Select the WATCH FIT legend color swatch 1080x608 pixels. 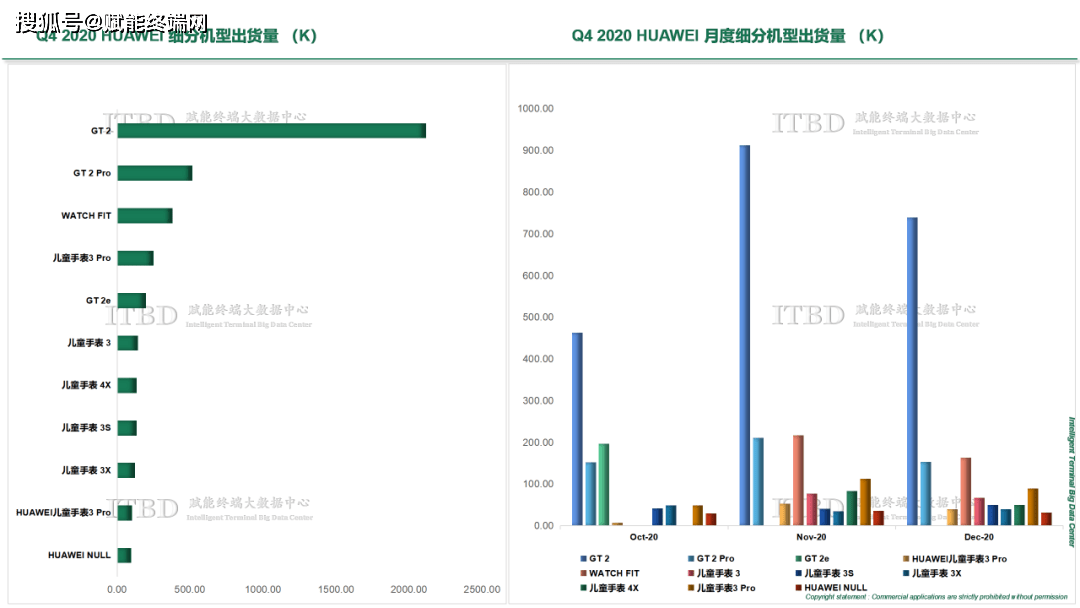pyautogui.click(x=583, y=574)
